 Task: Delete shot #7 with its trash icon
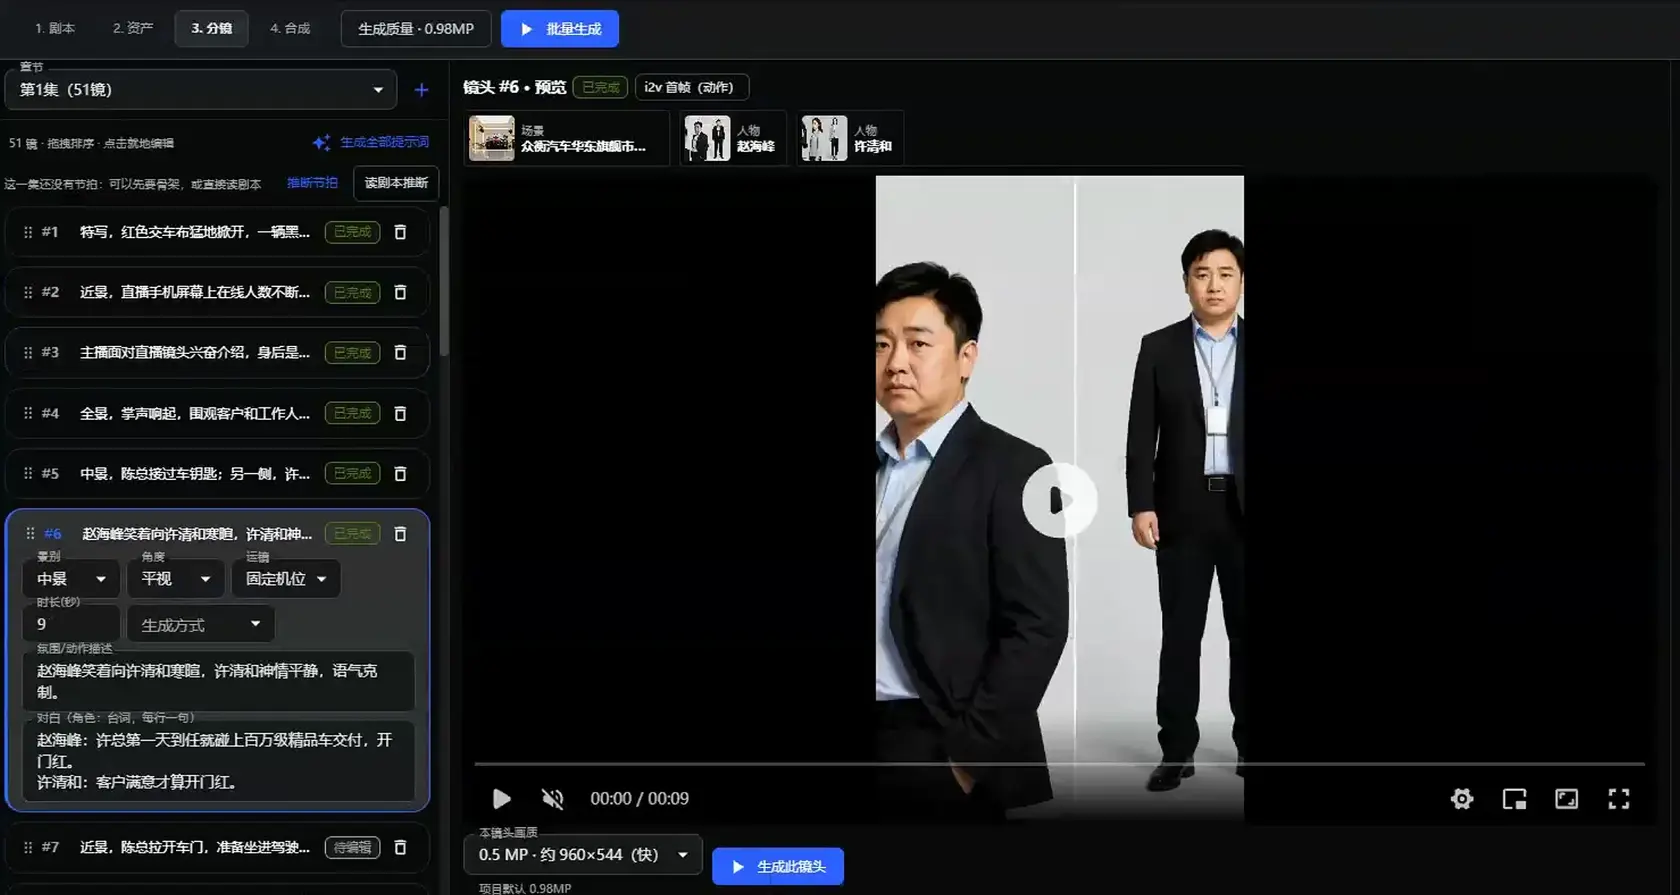pyautogui.click(x=400, y=847)
